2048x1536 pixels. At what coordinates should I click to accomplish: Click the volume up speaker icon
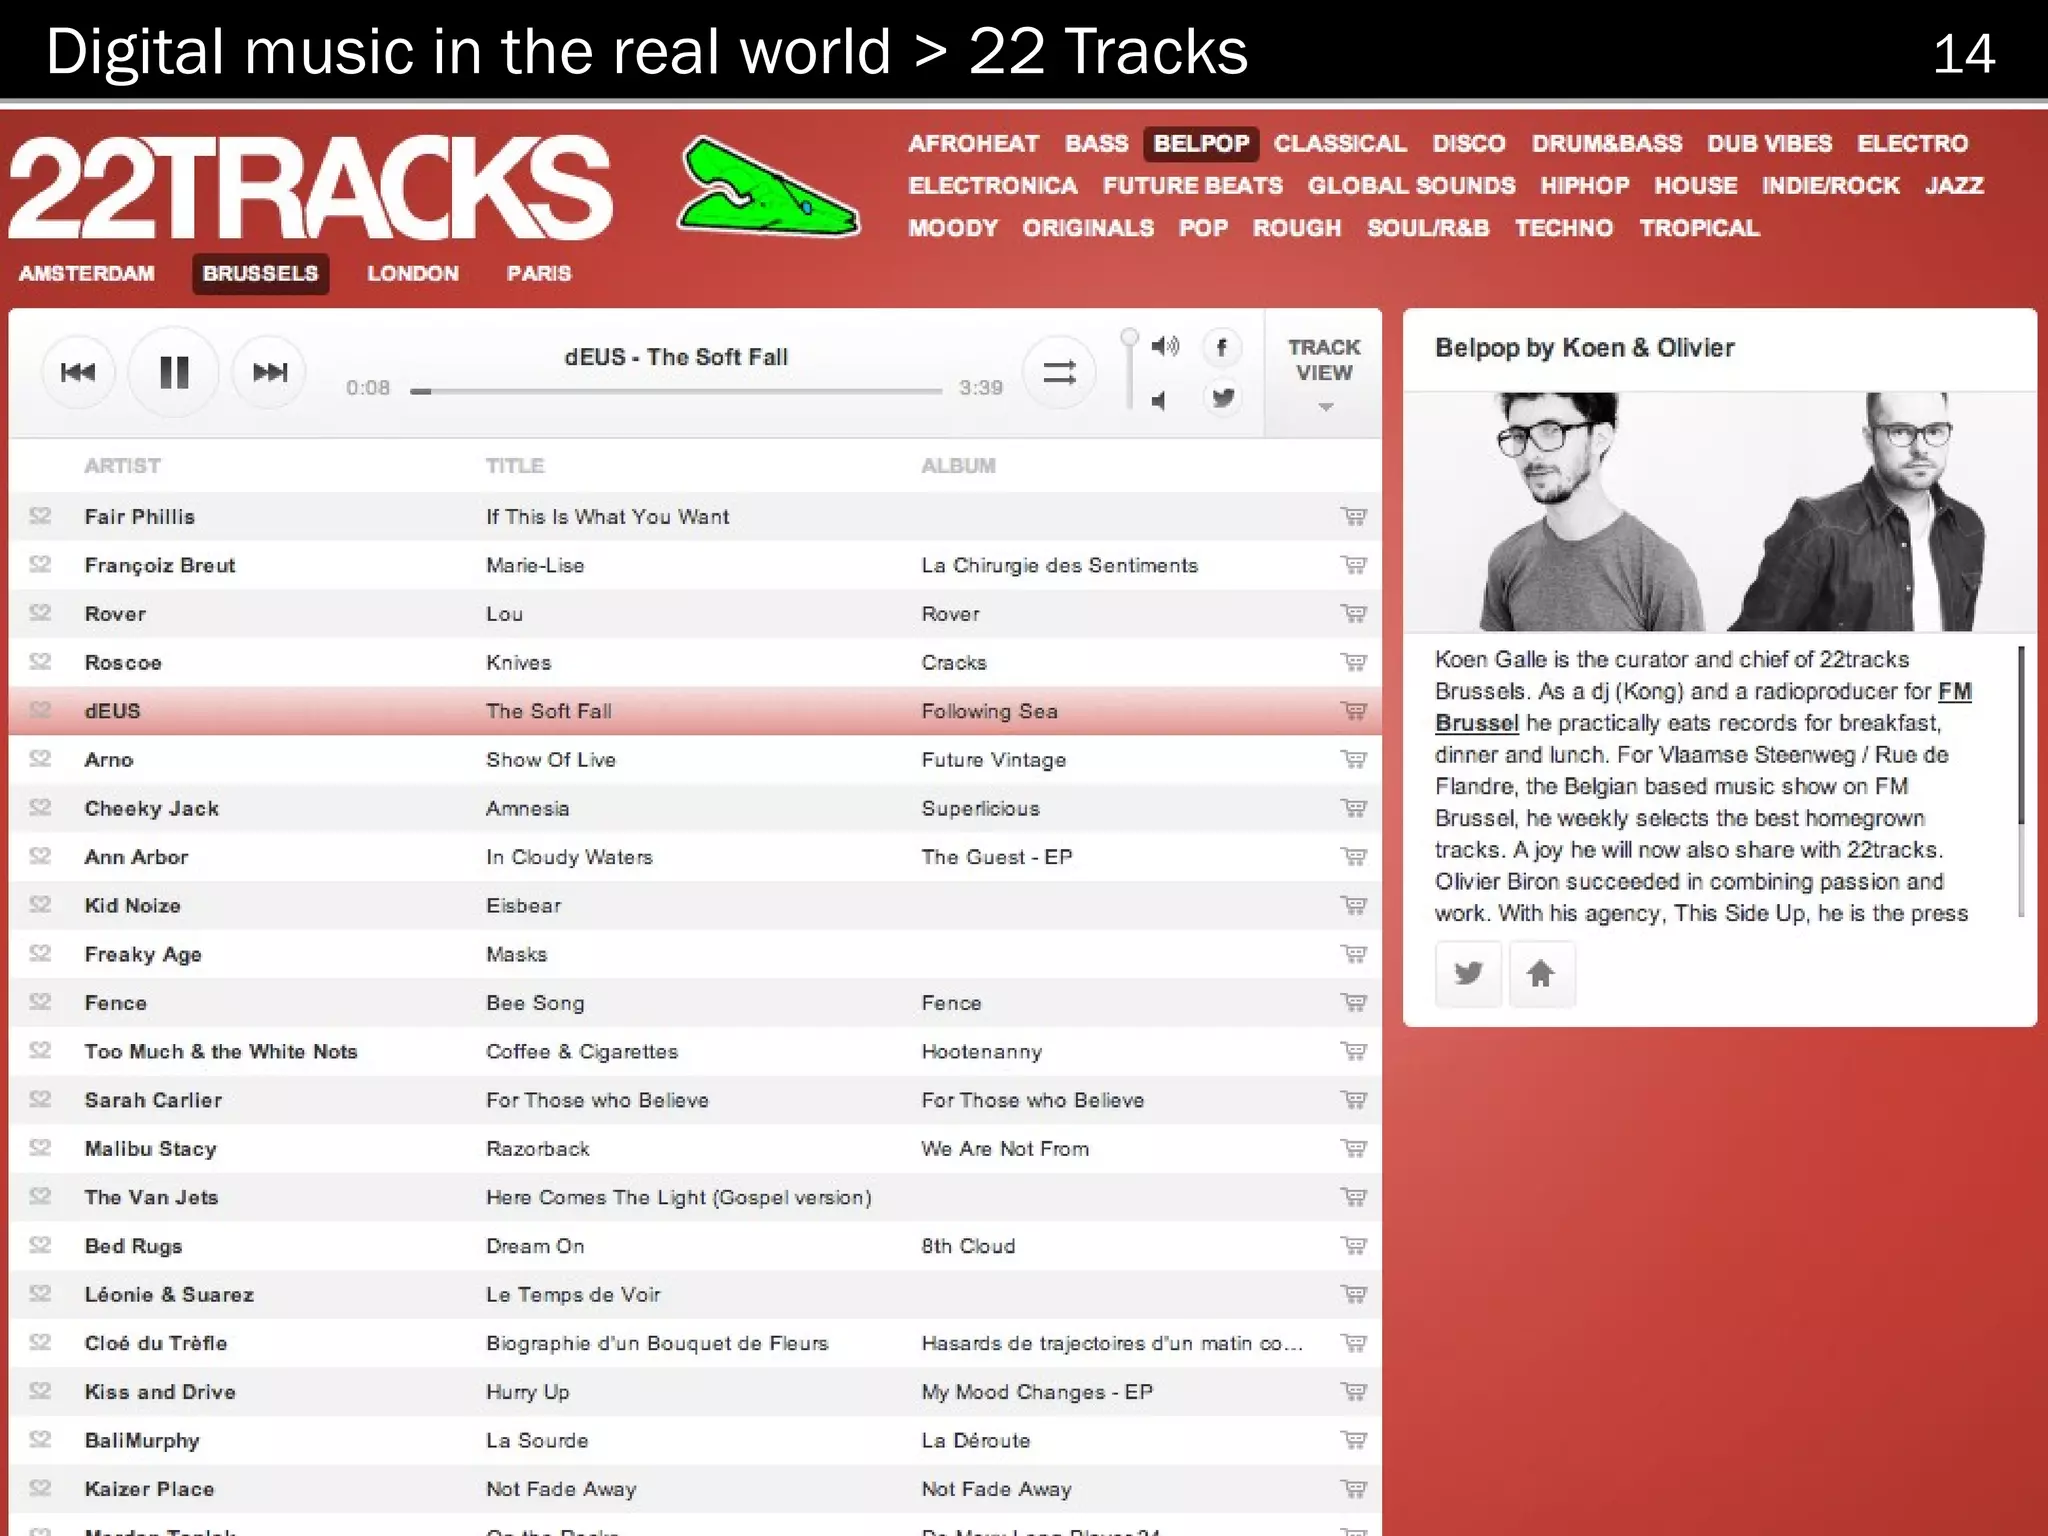click(1164, 346)
